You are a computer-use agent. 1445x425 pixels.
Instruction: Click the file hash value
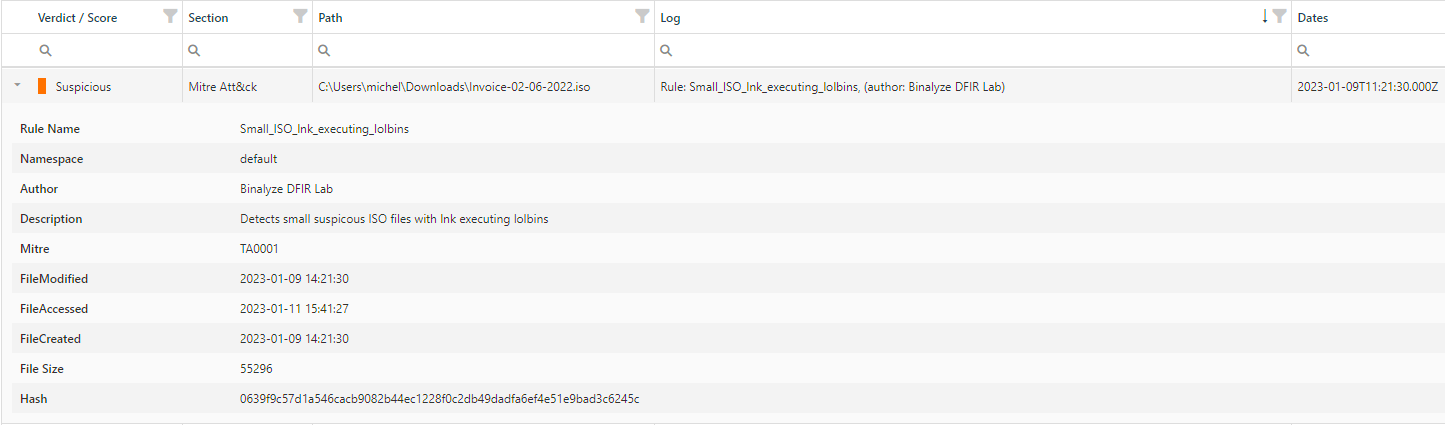(439, 399)
